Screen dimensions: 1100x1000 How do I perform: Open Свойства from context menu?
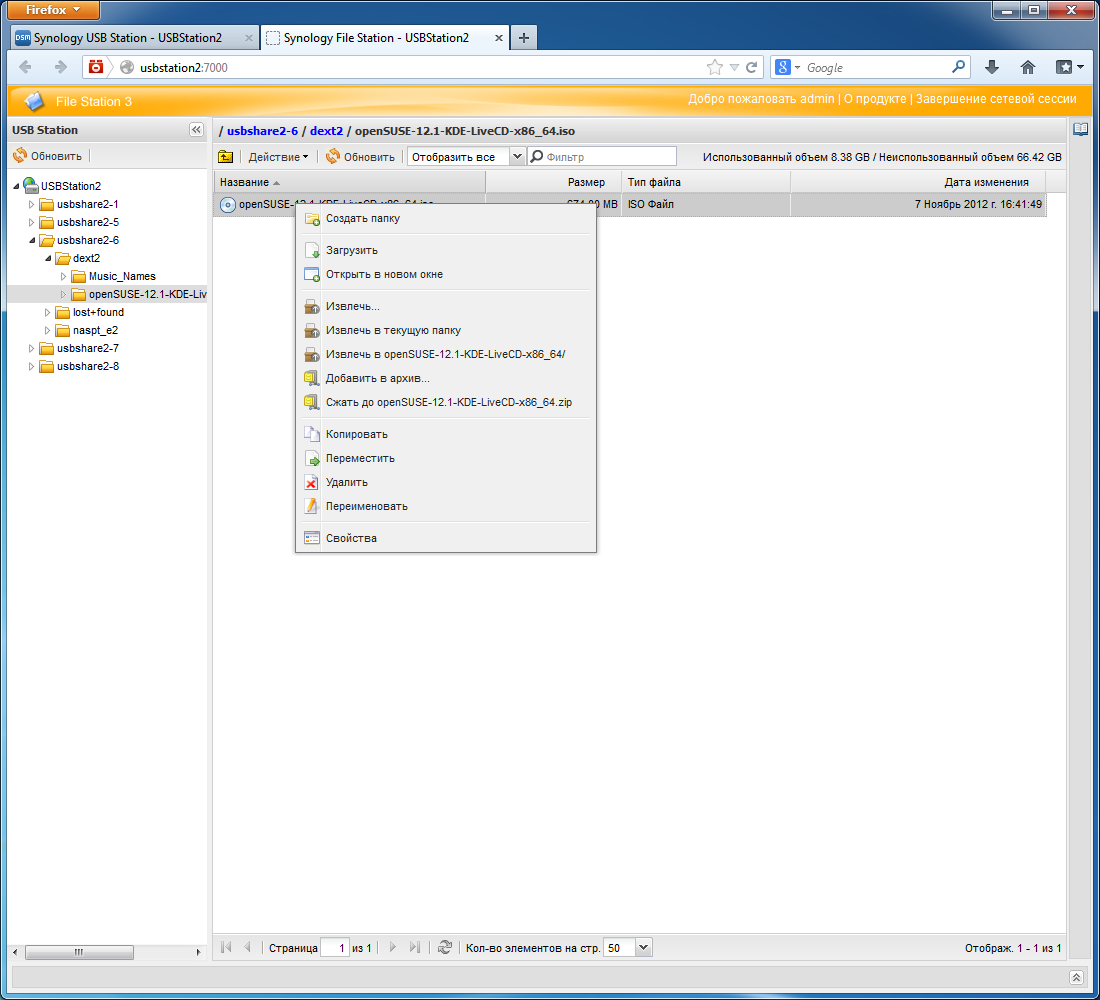(x=445, y=538)
